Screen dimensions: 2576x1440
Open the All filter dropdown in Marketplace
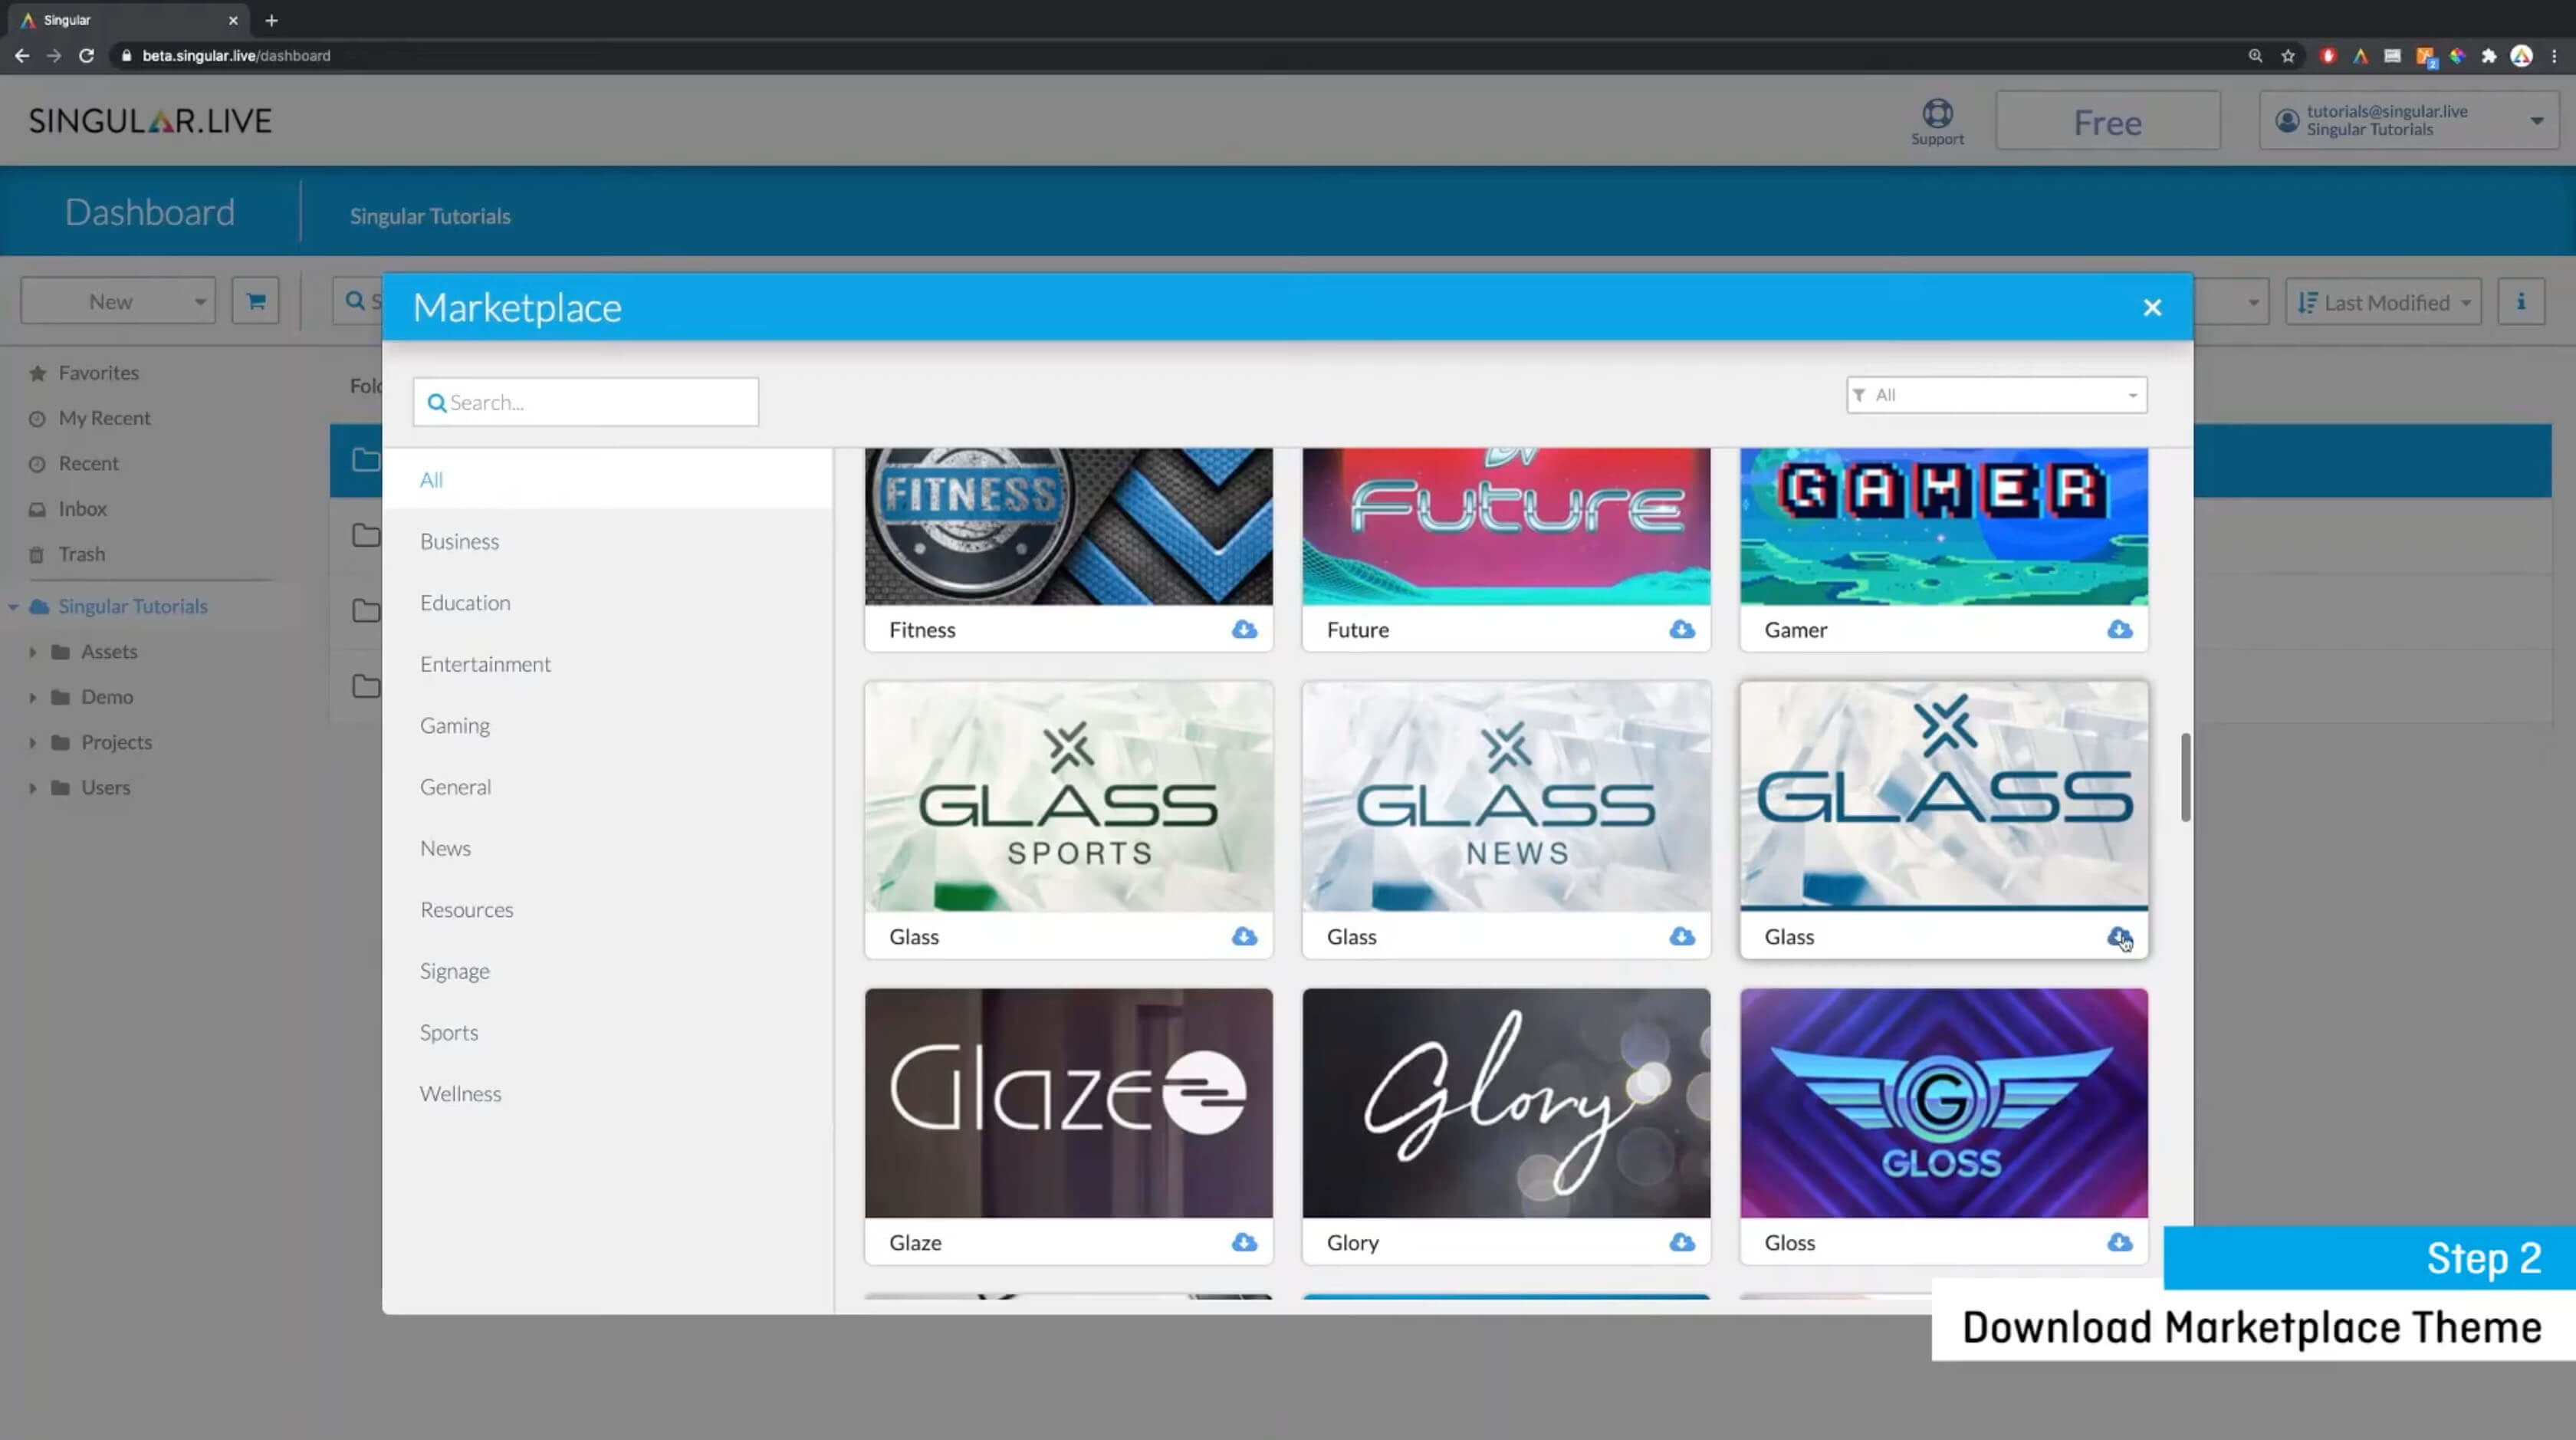(1996, 395)
